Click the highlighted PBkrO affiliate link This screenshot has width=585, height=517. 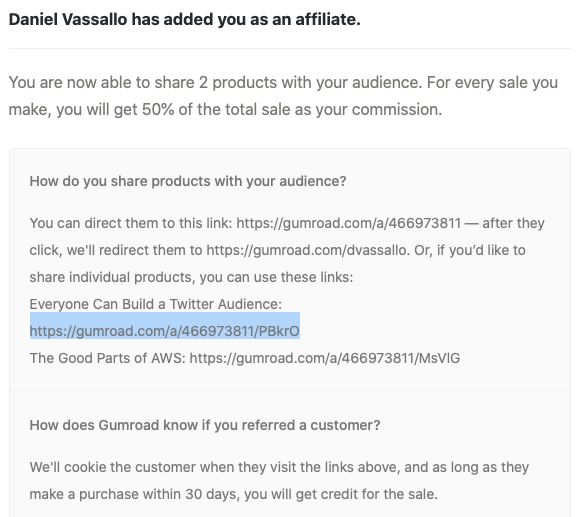[x=165, y=331]
